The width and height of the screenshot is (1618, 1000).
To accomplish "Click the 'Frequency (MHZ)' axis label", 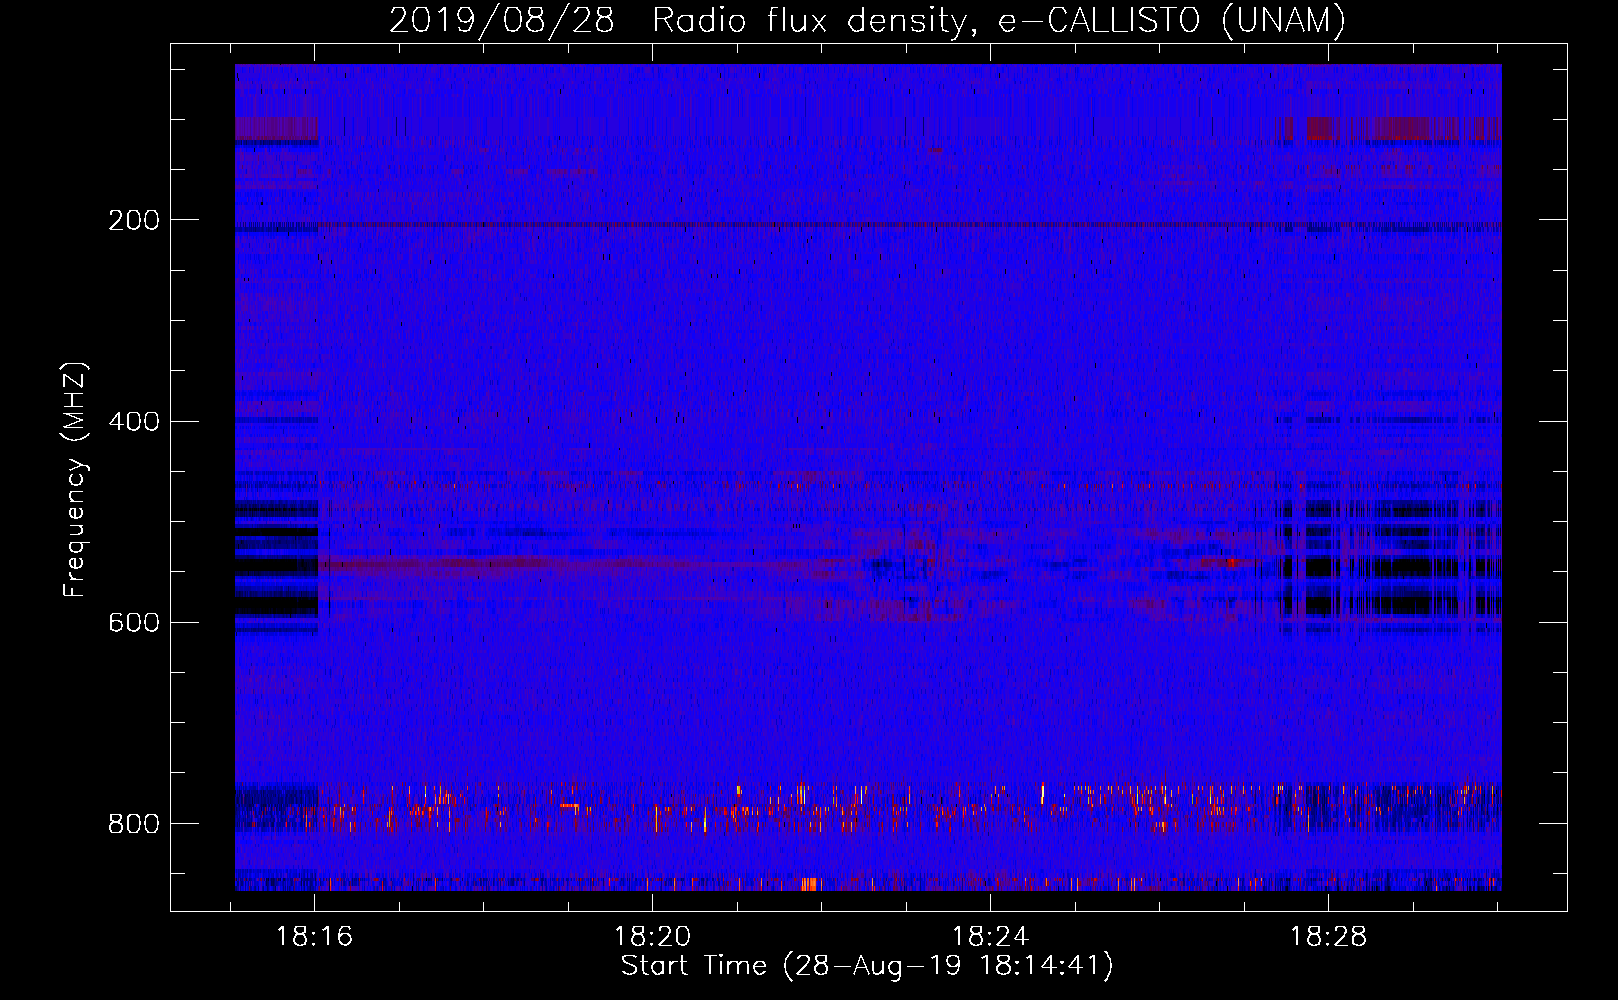I will 75,480.
